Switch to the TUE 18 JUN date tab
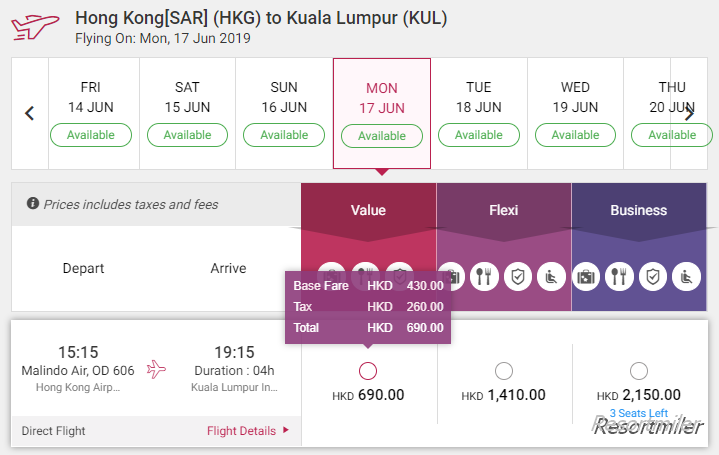Image resolution: width=719 pixels, height=455 pixels. 479,113
